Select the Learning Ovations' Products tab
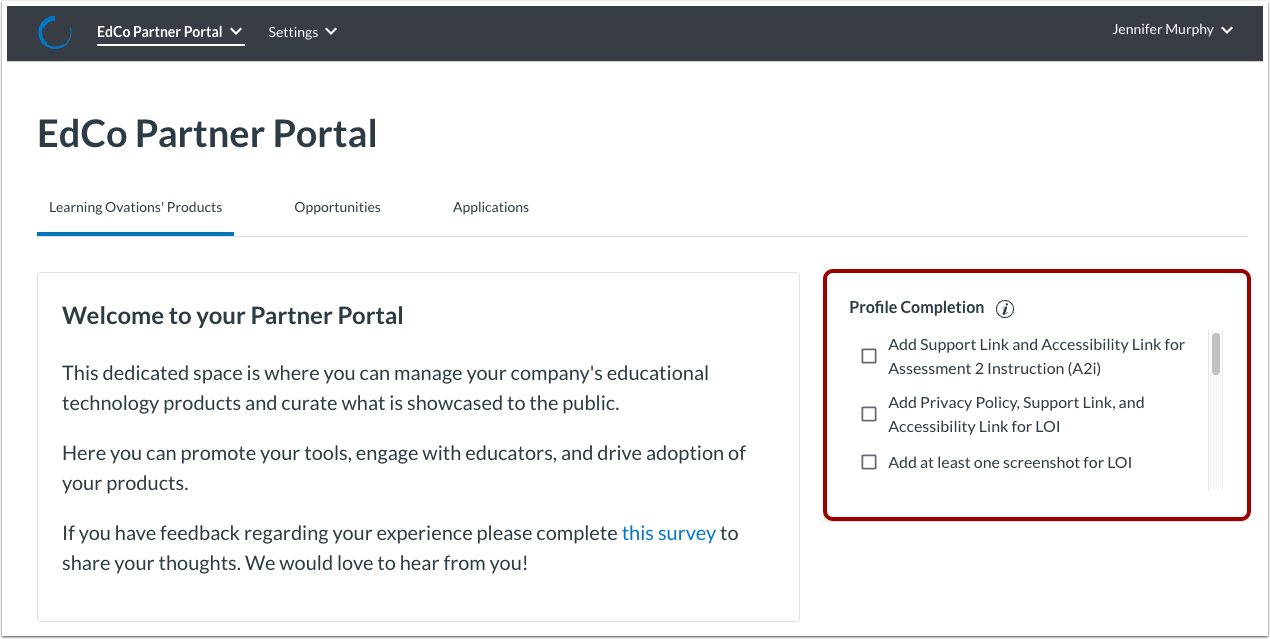Image resolution: width=1270 pixels, height=639 pixels. pos(135,207)
